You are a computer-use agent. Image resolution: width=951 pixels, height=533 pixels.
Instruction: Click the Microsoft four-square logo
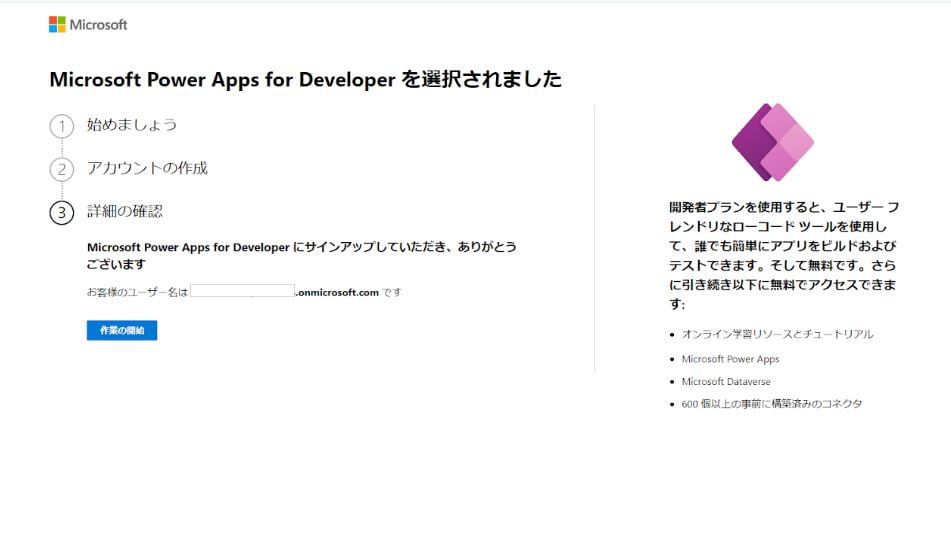click(x=57, y=24)
